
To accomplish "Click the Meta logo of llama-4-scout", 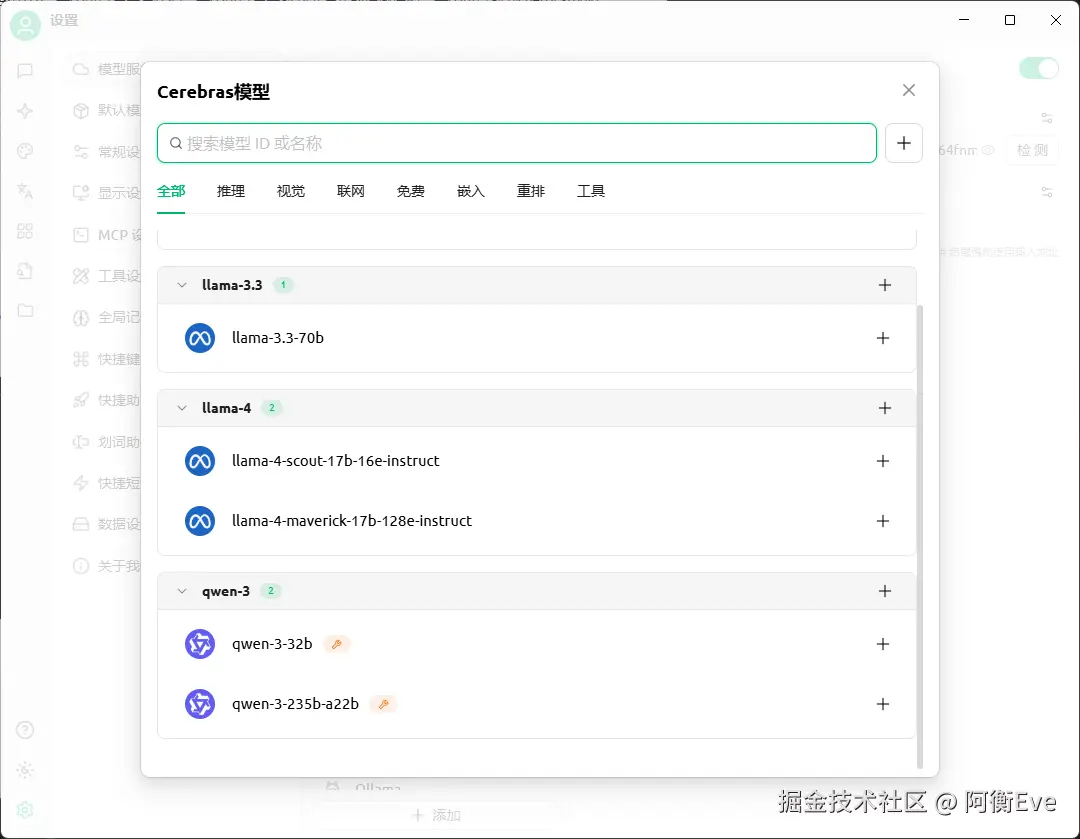I will pyautogui.click(x=200, y=461).
